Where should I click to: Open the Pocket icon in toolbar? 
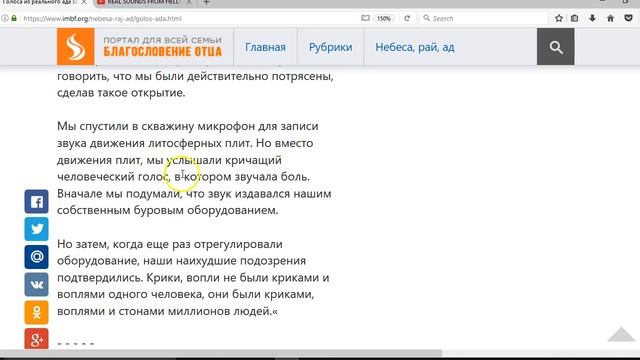629,18
